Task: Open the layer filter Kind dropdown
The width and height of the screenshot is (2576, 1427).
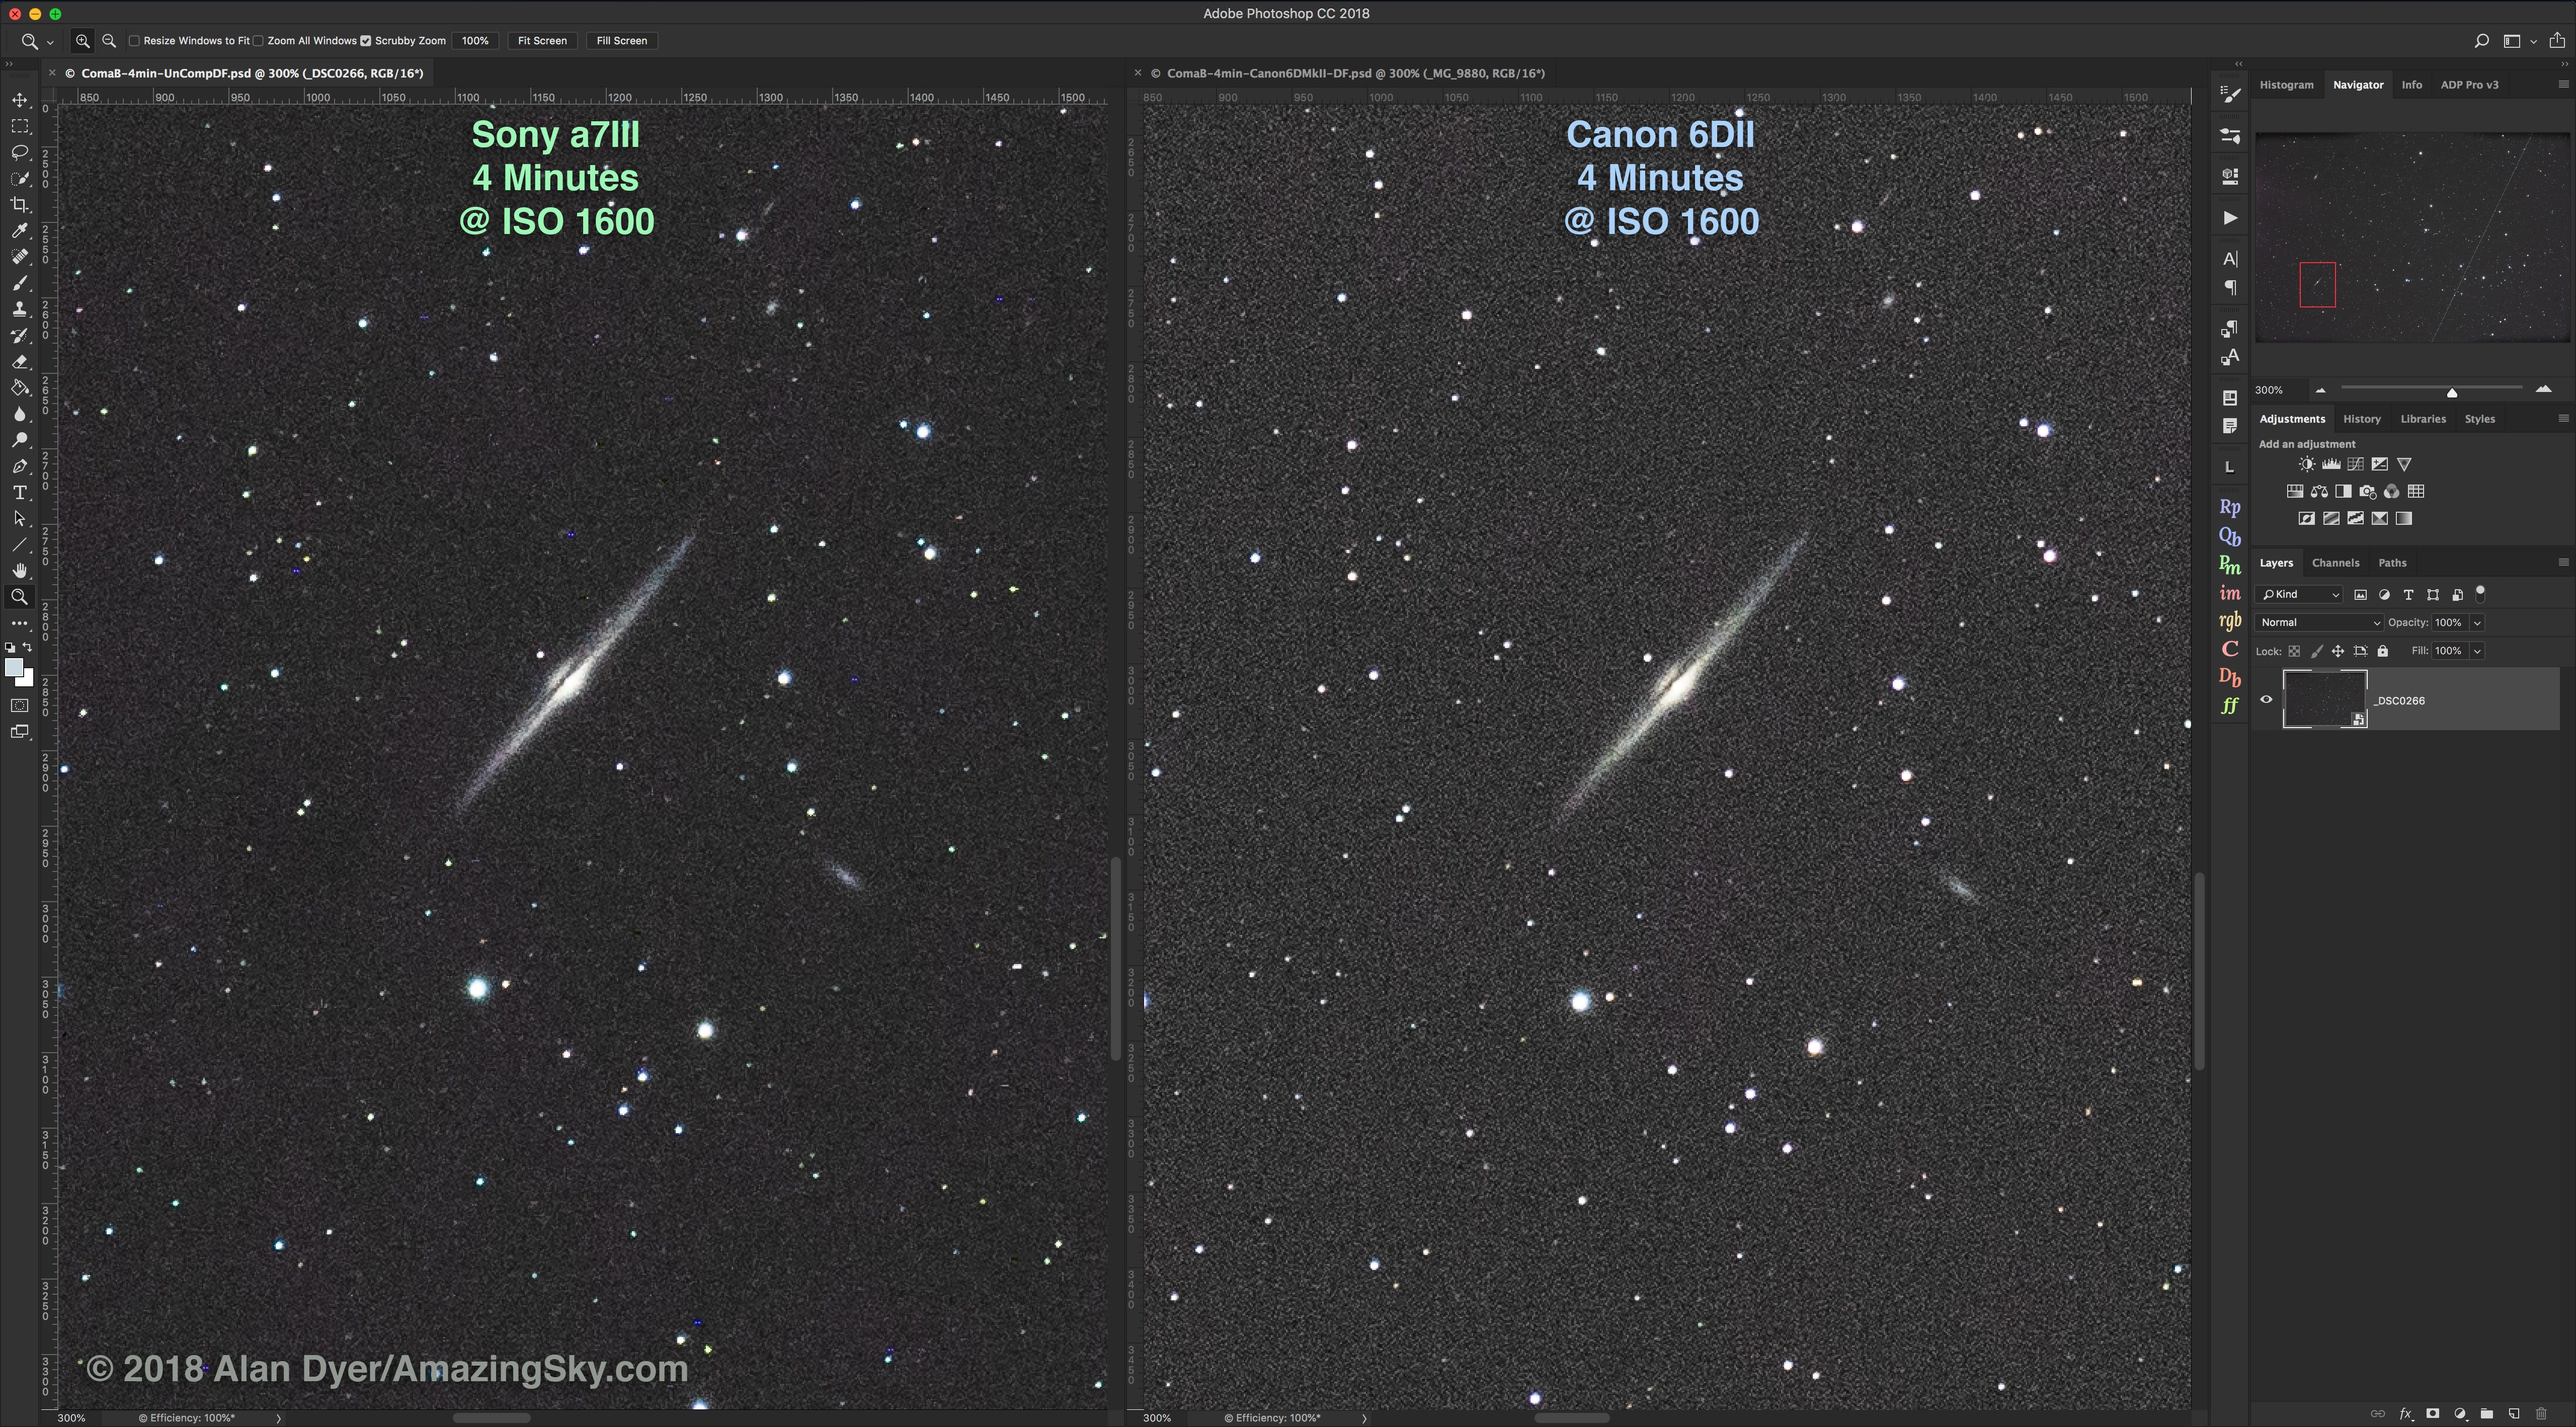Action: (x=2299, y=594)
